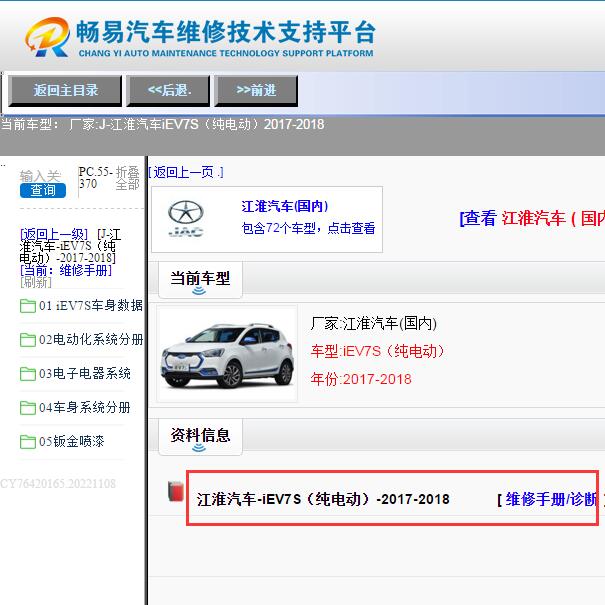Go back with <<后退 button
Image resolution: width=605 pixels, height=605 pixels.
click(168, 91)
